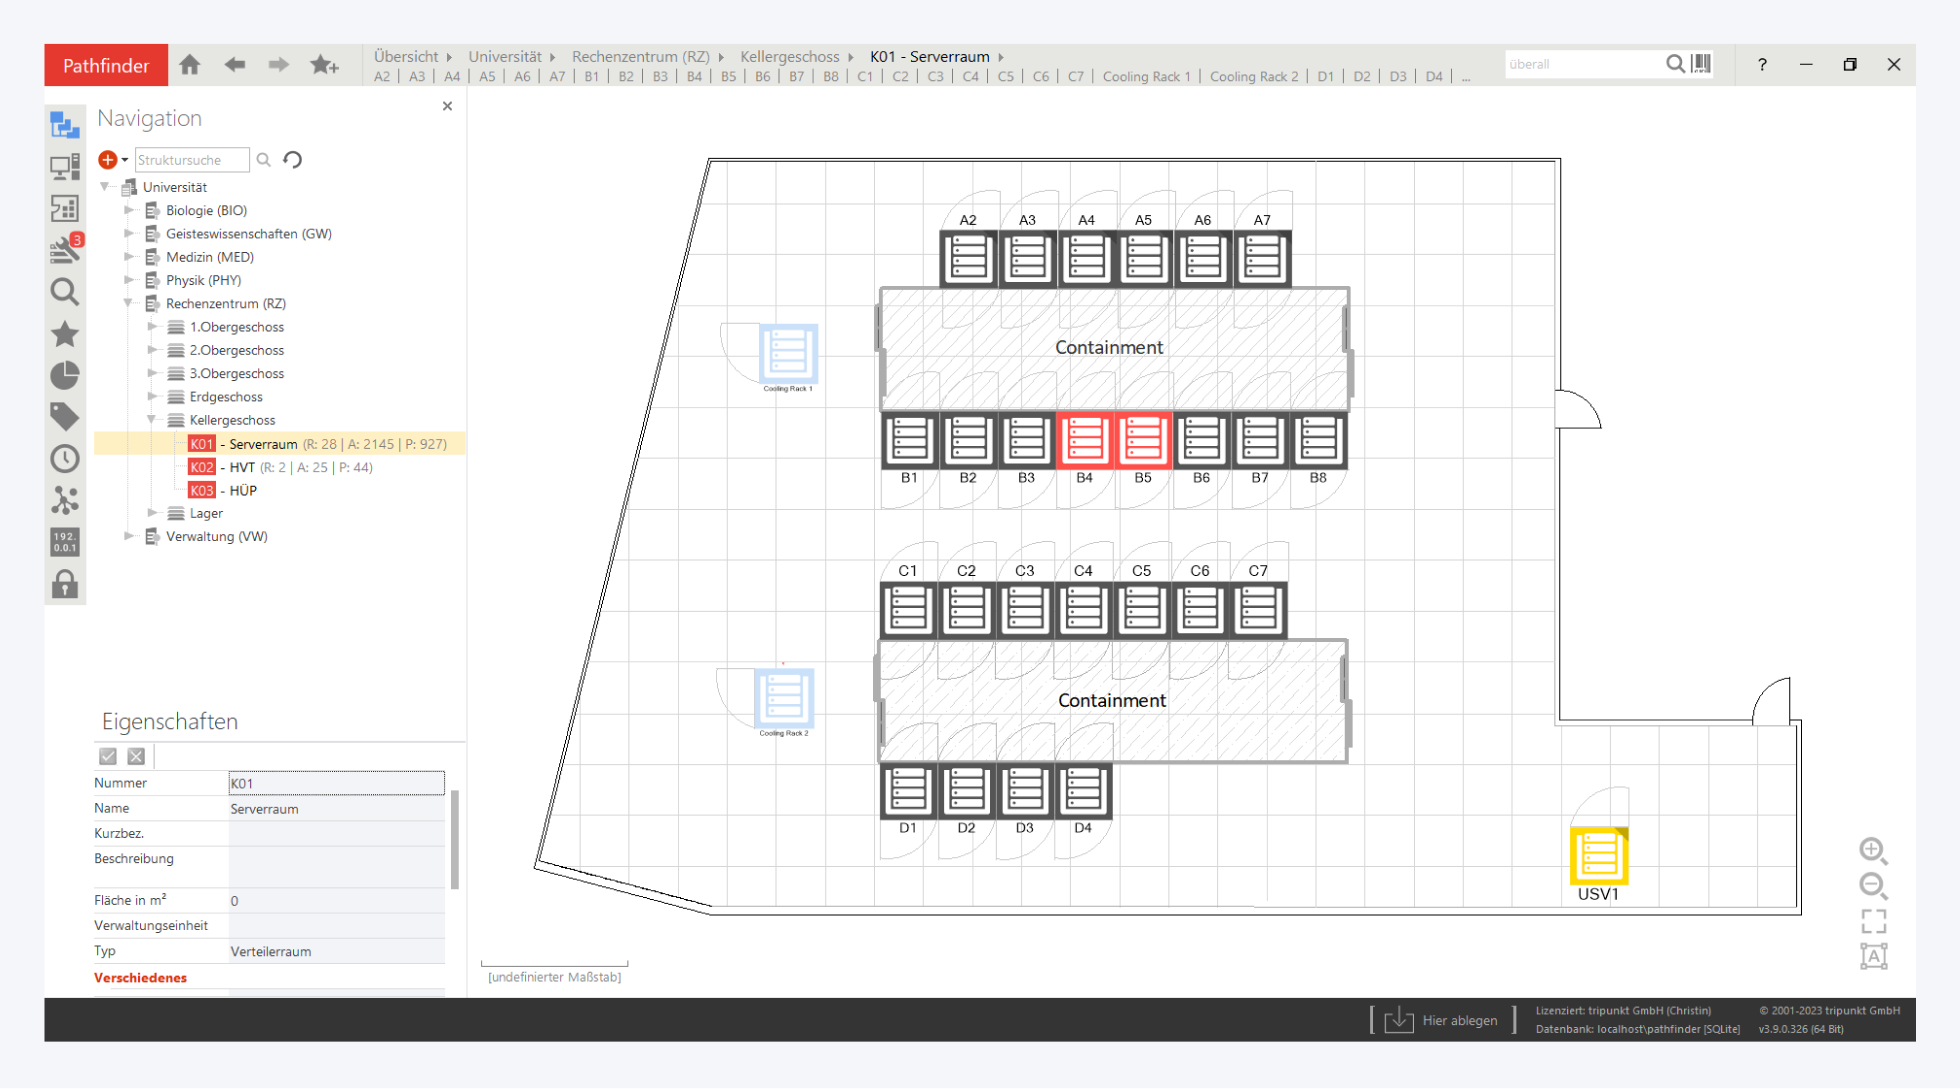Click the barcode scanner icon

point(1701,64)
